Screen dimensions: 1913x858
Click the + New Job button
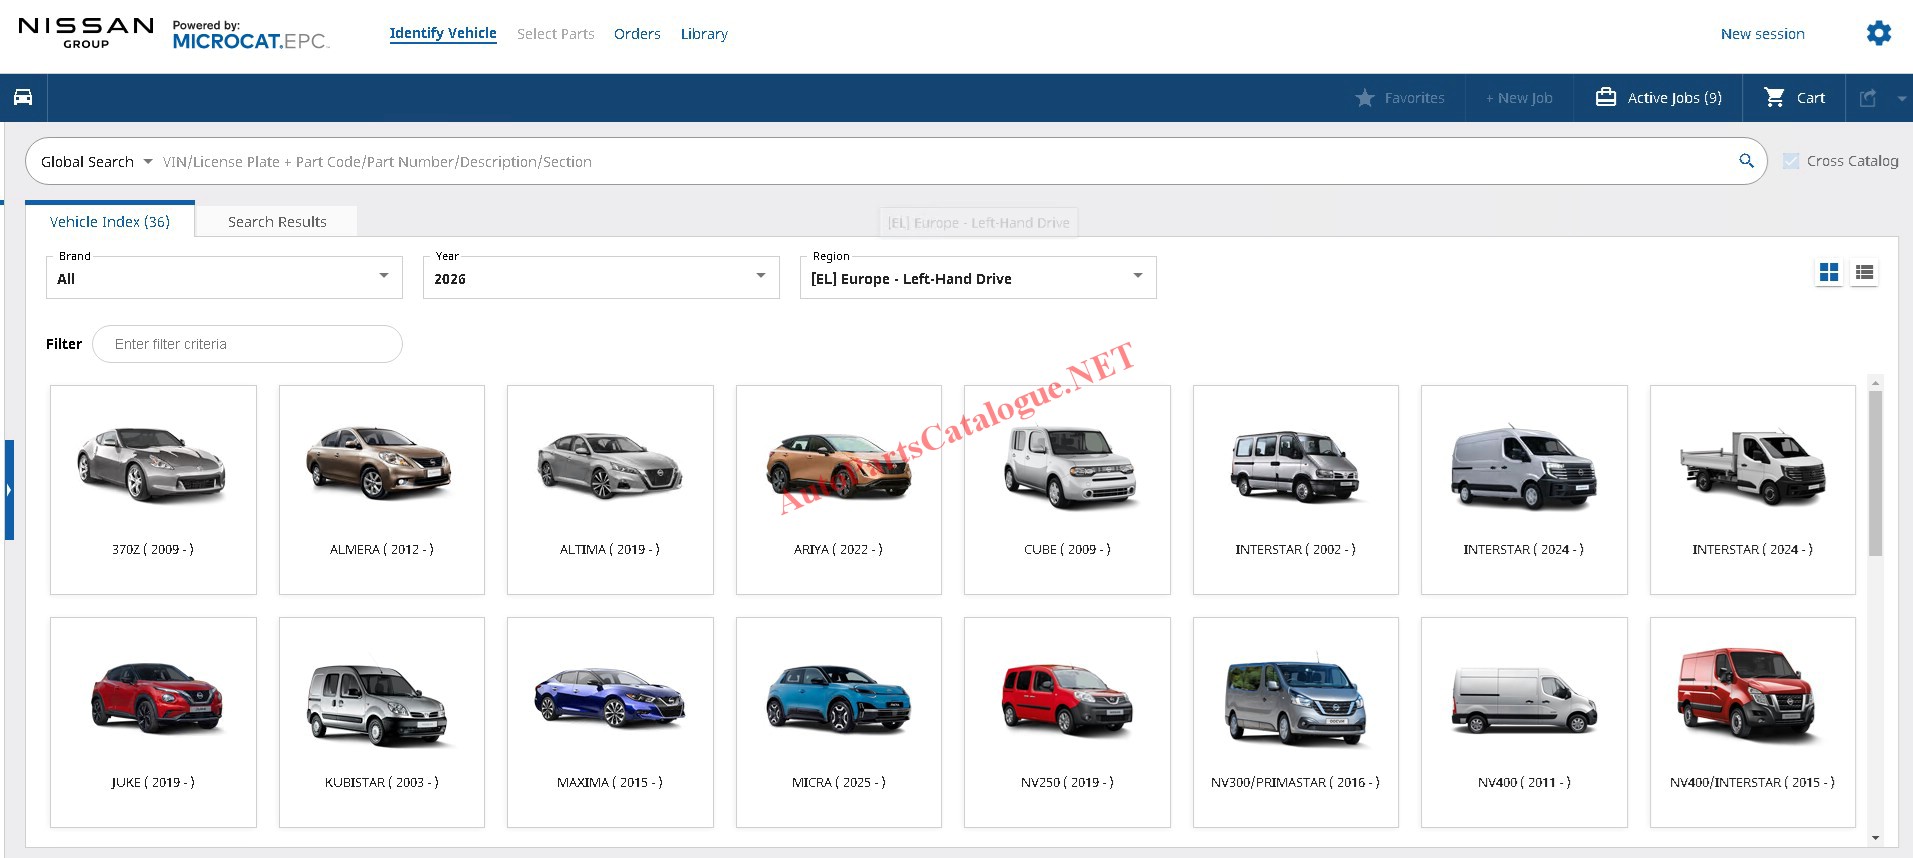coord(1519,98)
